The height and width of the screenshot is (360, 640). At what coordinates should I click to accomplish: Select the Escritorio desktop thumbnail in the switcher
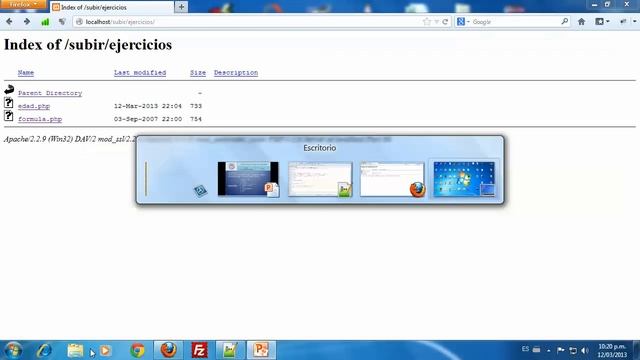[464, 179]
